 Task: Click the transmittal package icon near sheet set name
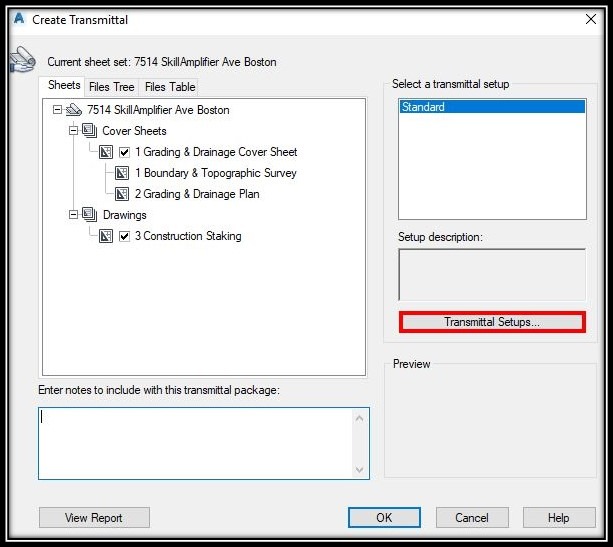22,60
